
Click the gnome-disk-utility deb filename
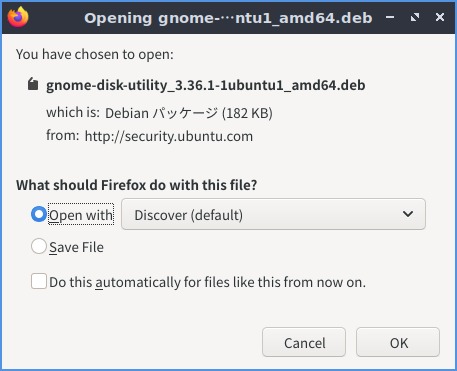click(206, 85)
